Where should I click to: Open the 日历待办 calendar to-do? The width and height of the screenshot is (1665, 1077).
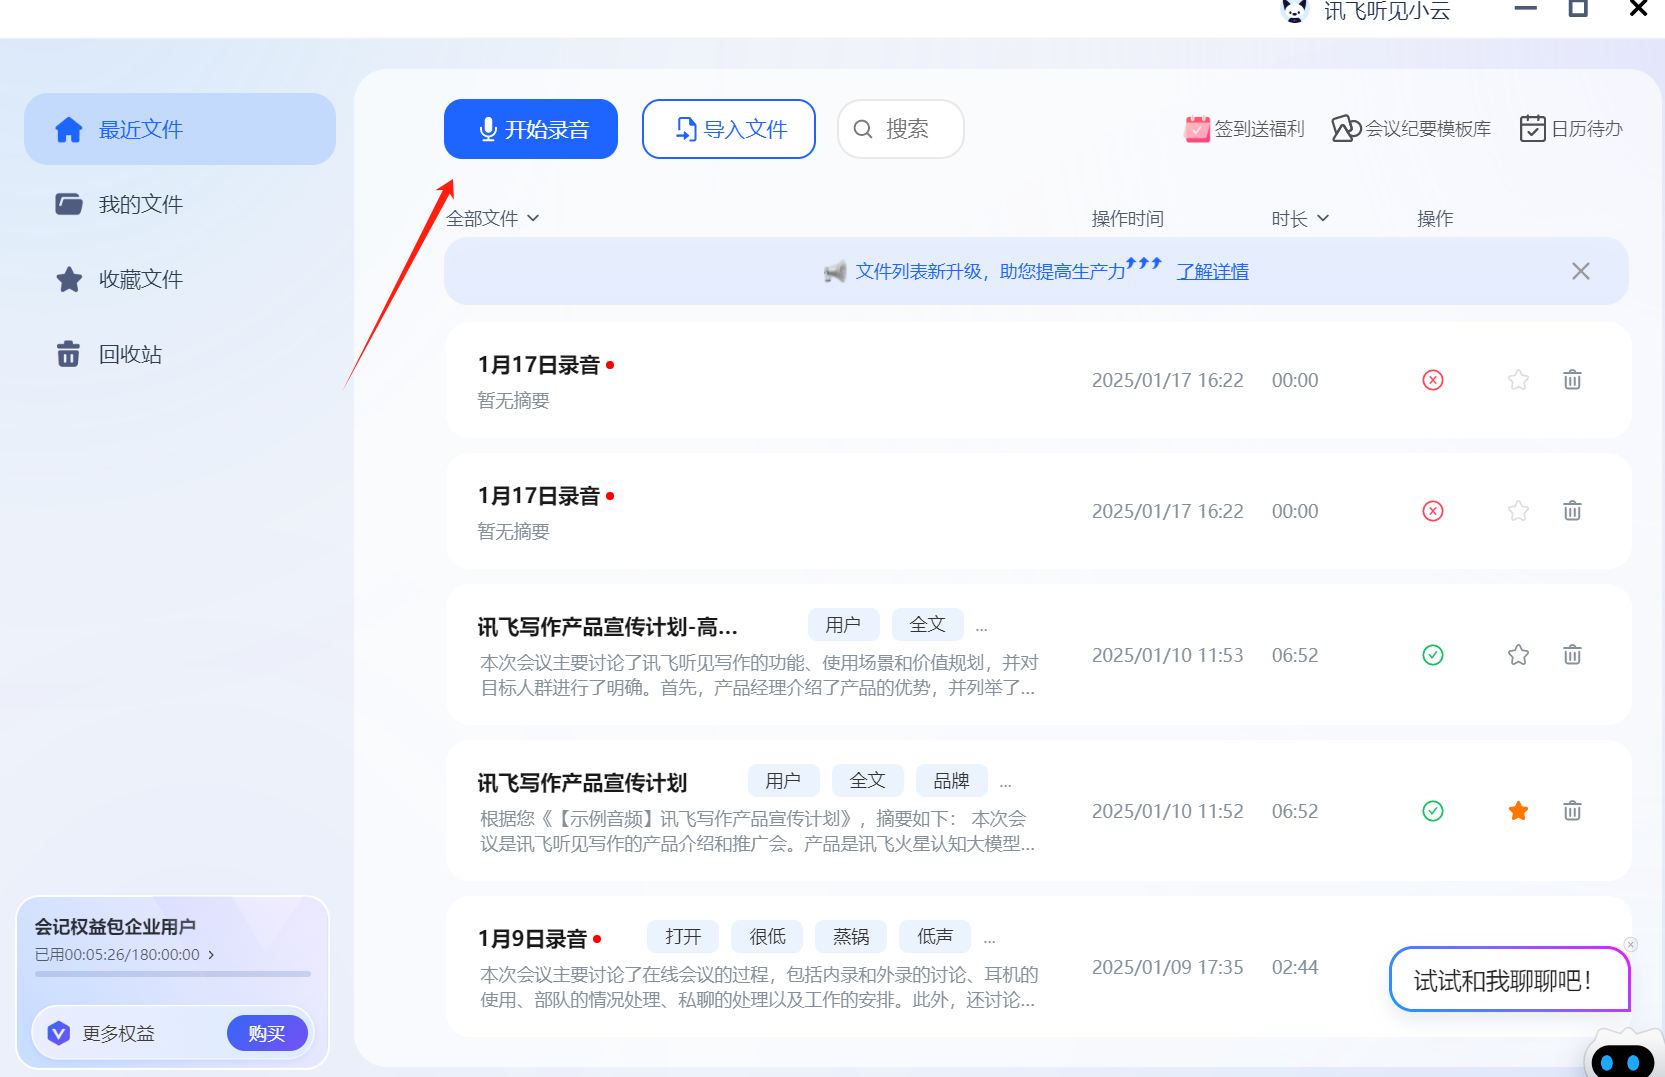(x=1571, y=129)
